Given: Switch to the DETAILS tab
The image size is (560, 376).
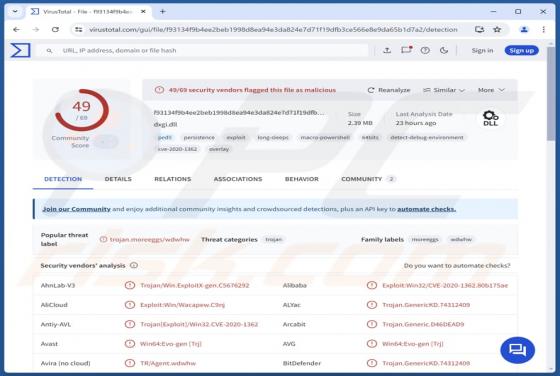Looking at the screenshot, I should pyautogui.click(x=118, y=179).
